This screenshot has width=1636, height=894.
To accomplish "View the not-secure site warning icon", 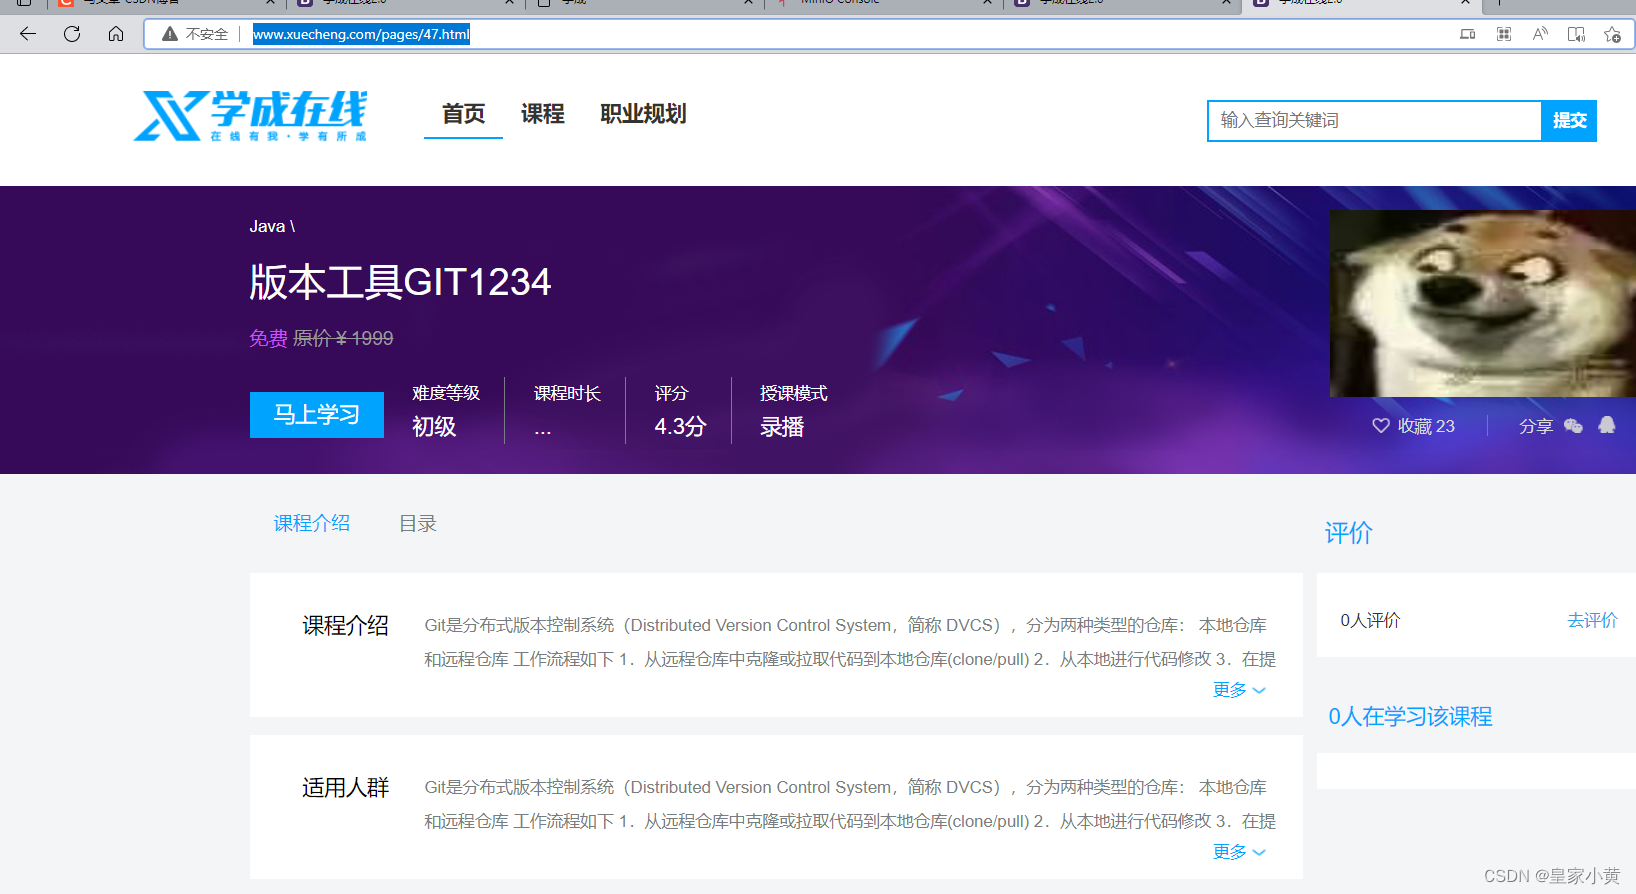I will pos(170,34).
